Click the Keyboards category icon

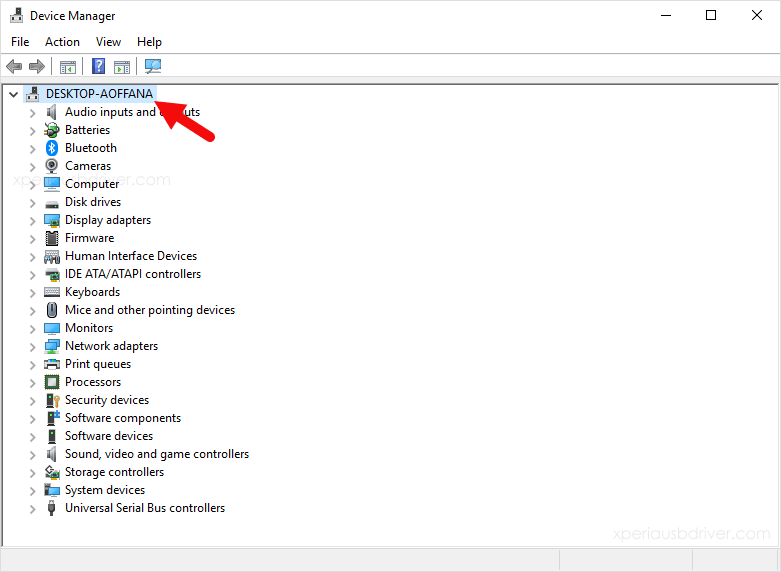(x=52, y=292)
